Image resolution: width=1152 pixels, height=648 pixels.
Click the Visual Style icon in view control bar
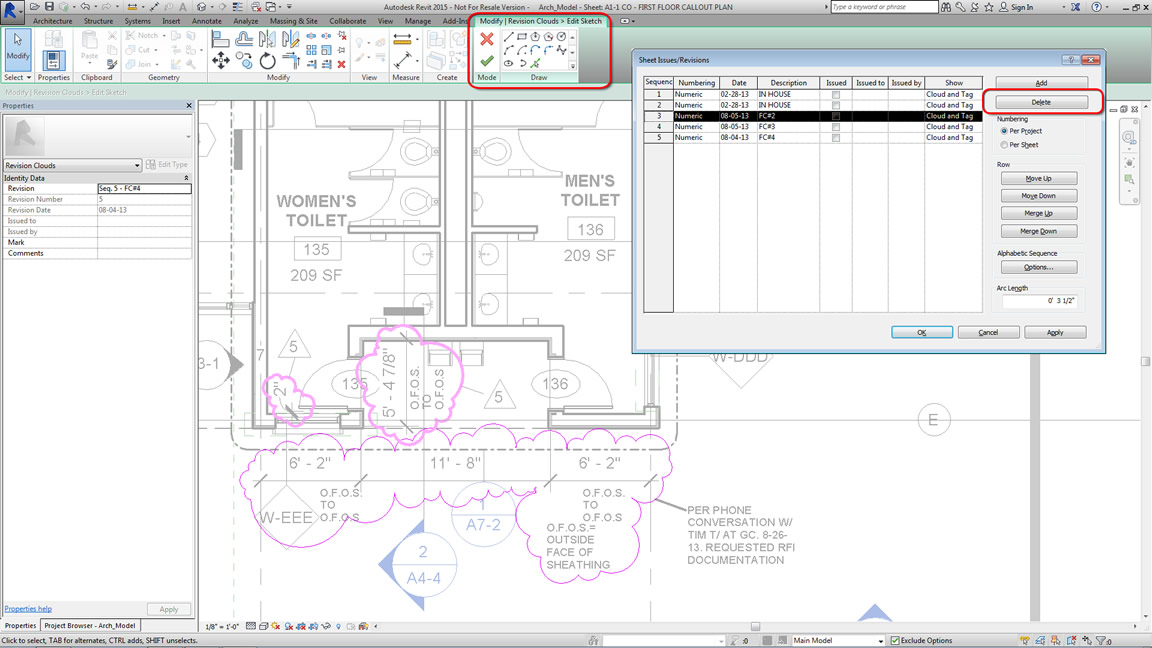(x=264, y=627)
